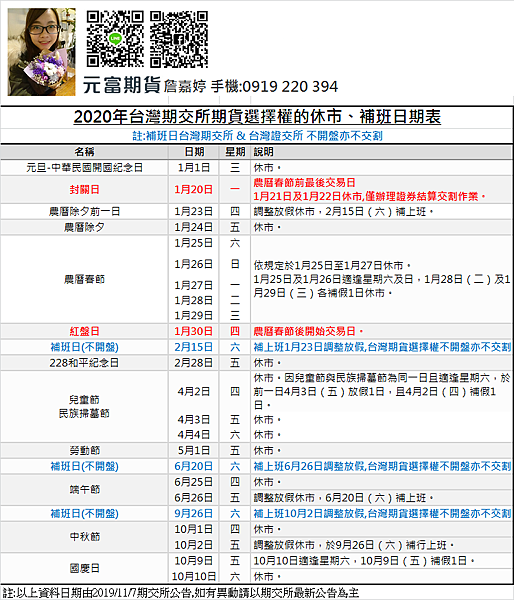This screenshot has width=514, height=600.
Task: Click the 星期 column header
Action: pyautogui.click(x=235, y=152)
